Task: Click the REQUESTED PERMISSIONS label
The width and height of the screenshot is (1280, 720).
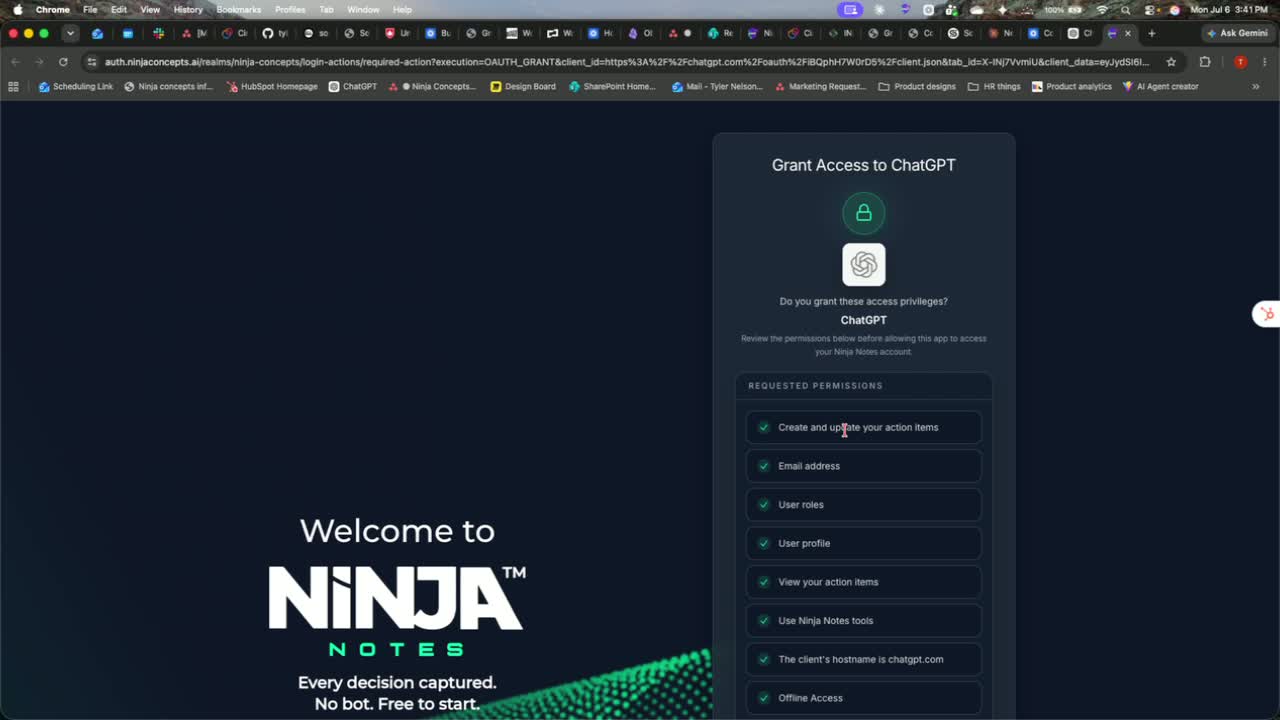Action: coord(815,386)
